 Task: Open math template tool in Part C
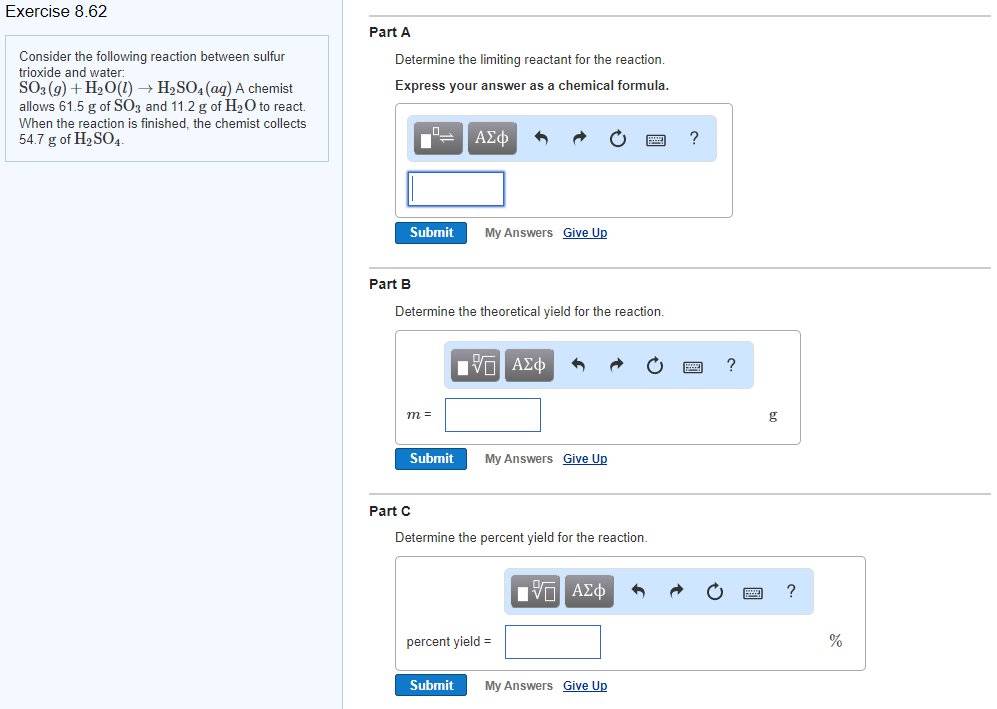click(535, 591)
